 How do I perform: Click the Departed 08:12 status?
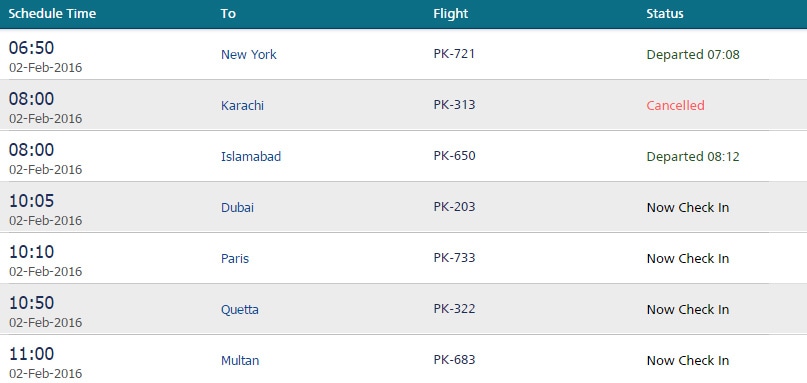coord(693,156)
